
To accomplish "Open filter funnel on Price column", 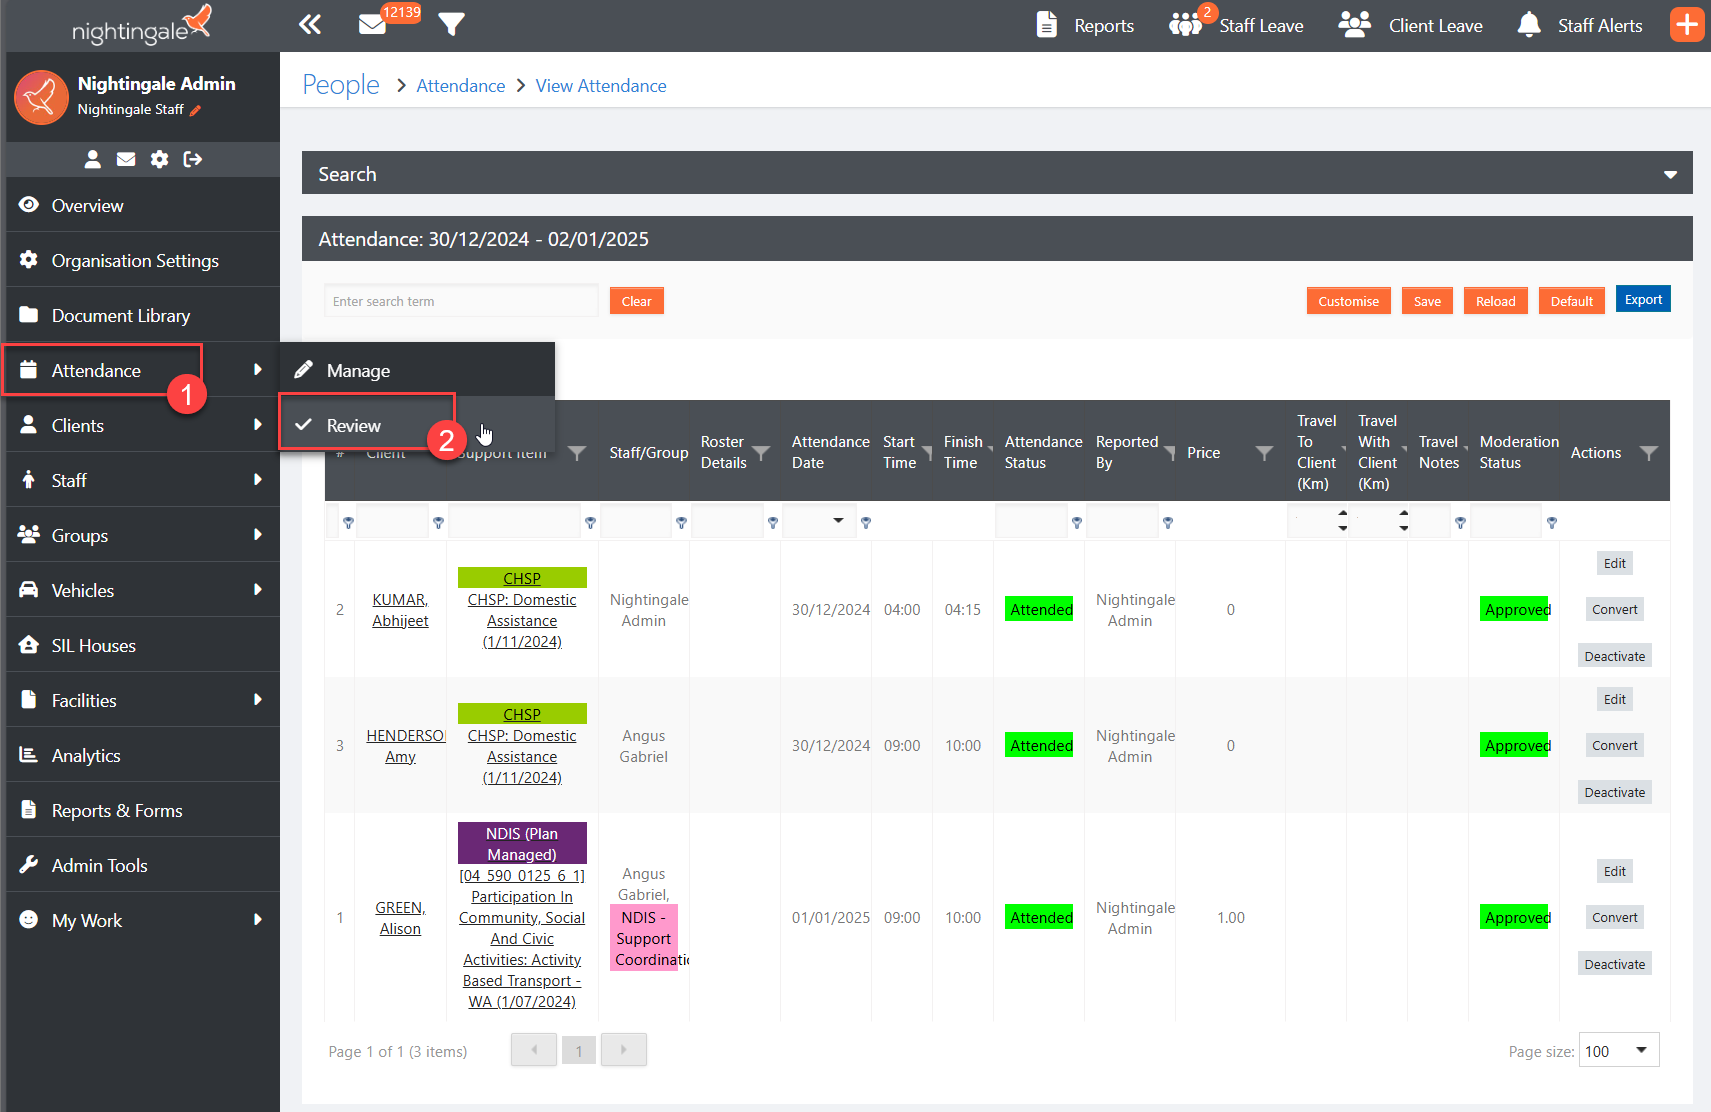I will [1265, 453].
